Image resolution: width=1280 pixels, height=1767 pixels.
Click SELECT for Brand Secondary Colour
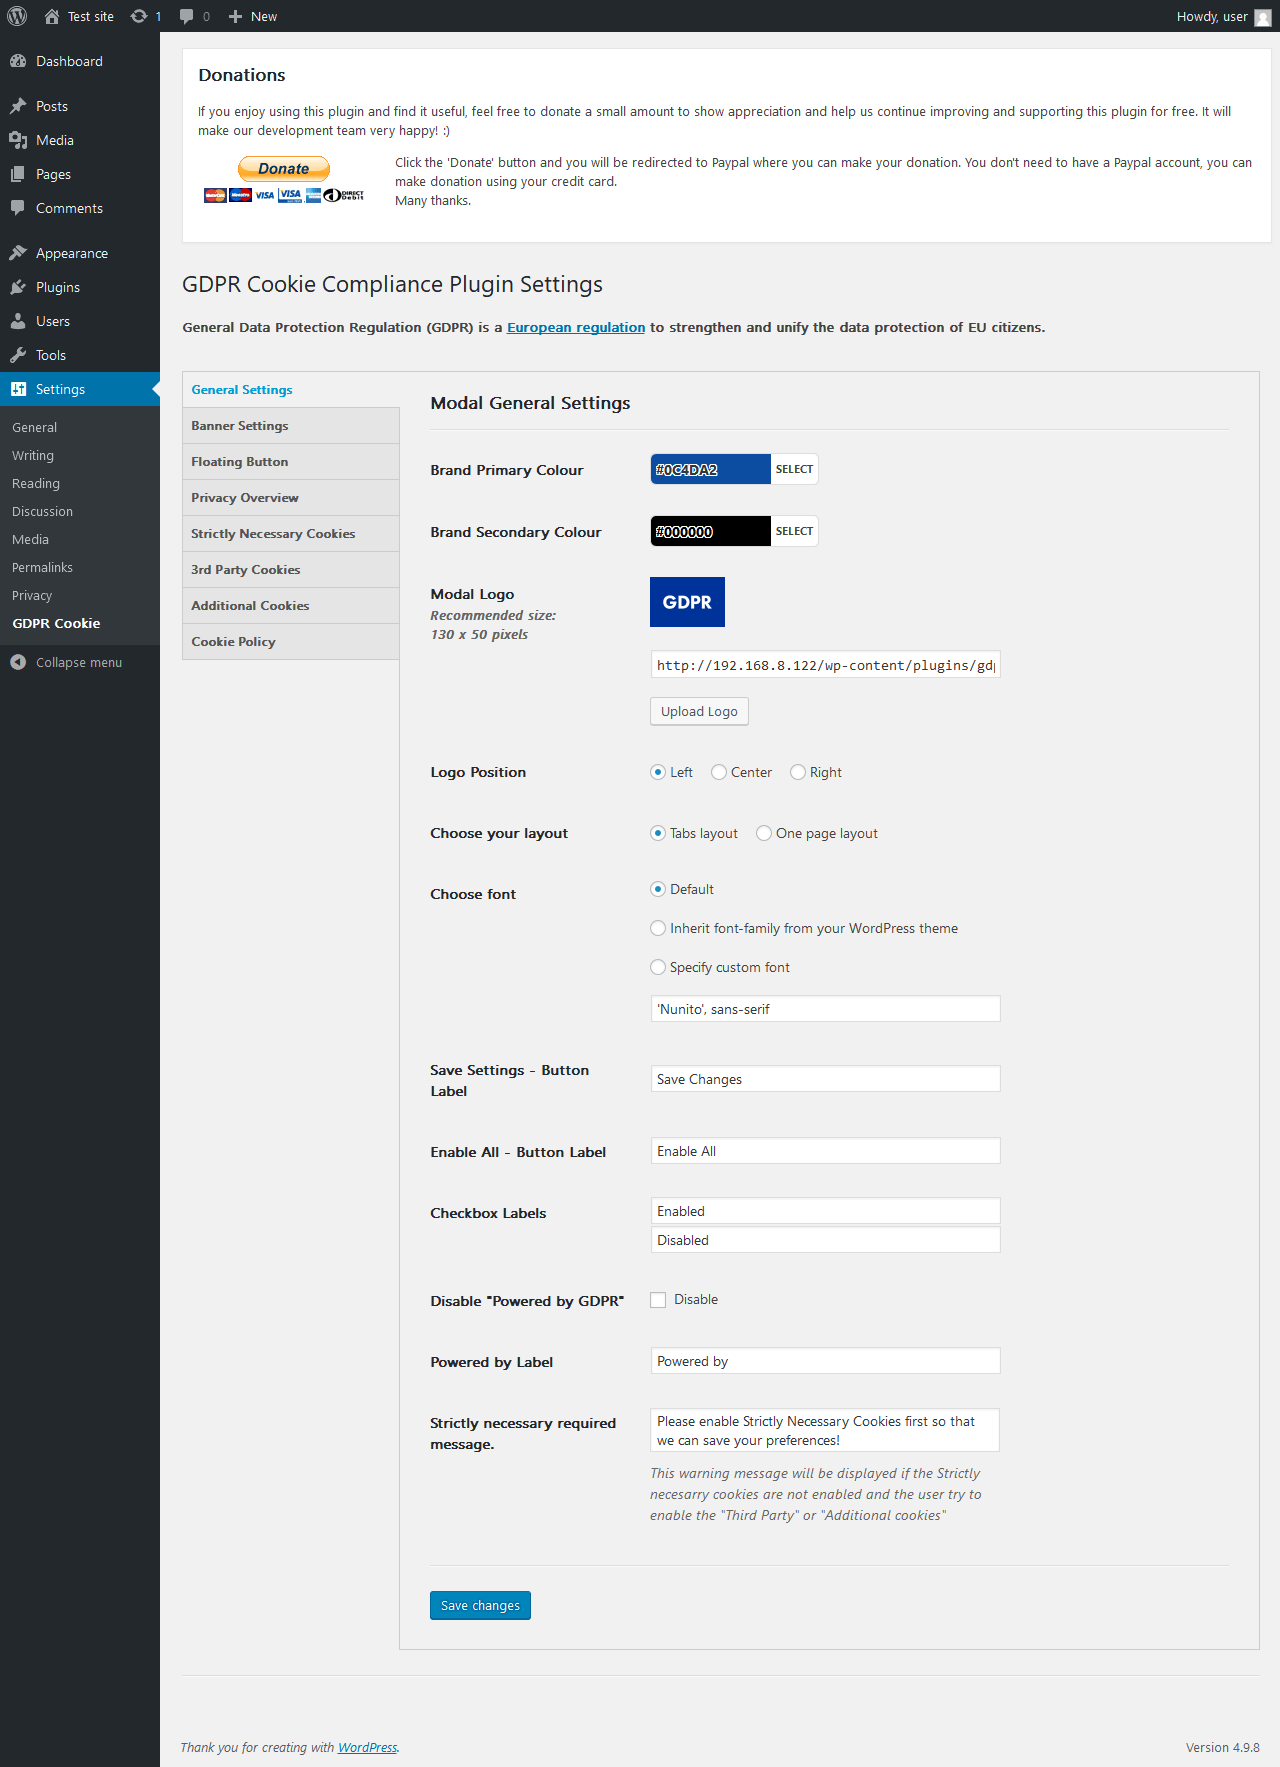(x=794, y=531)
